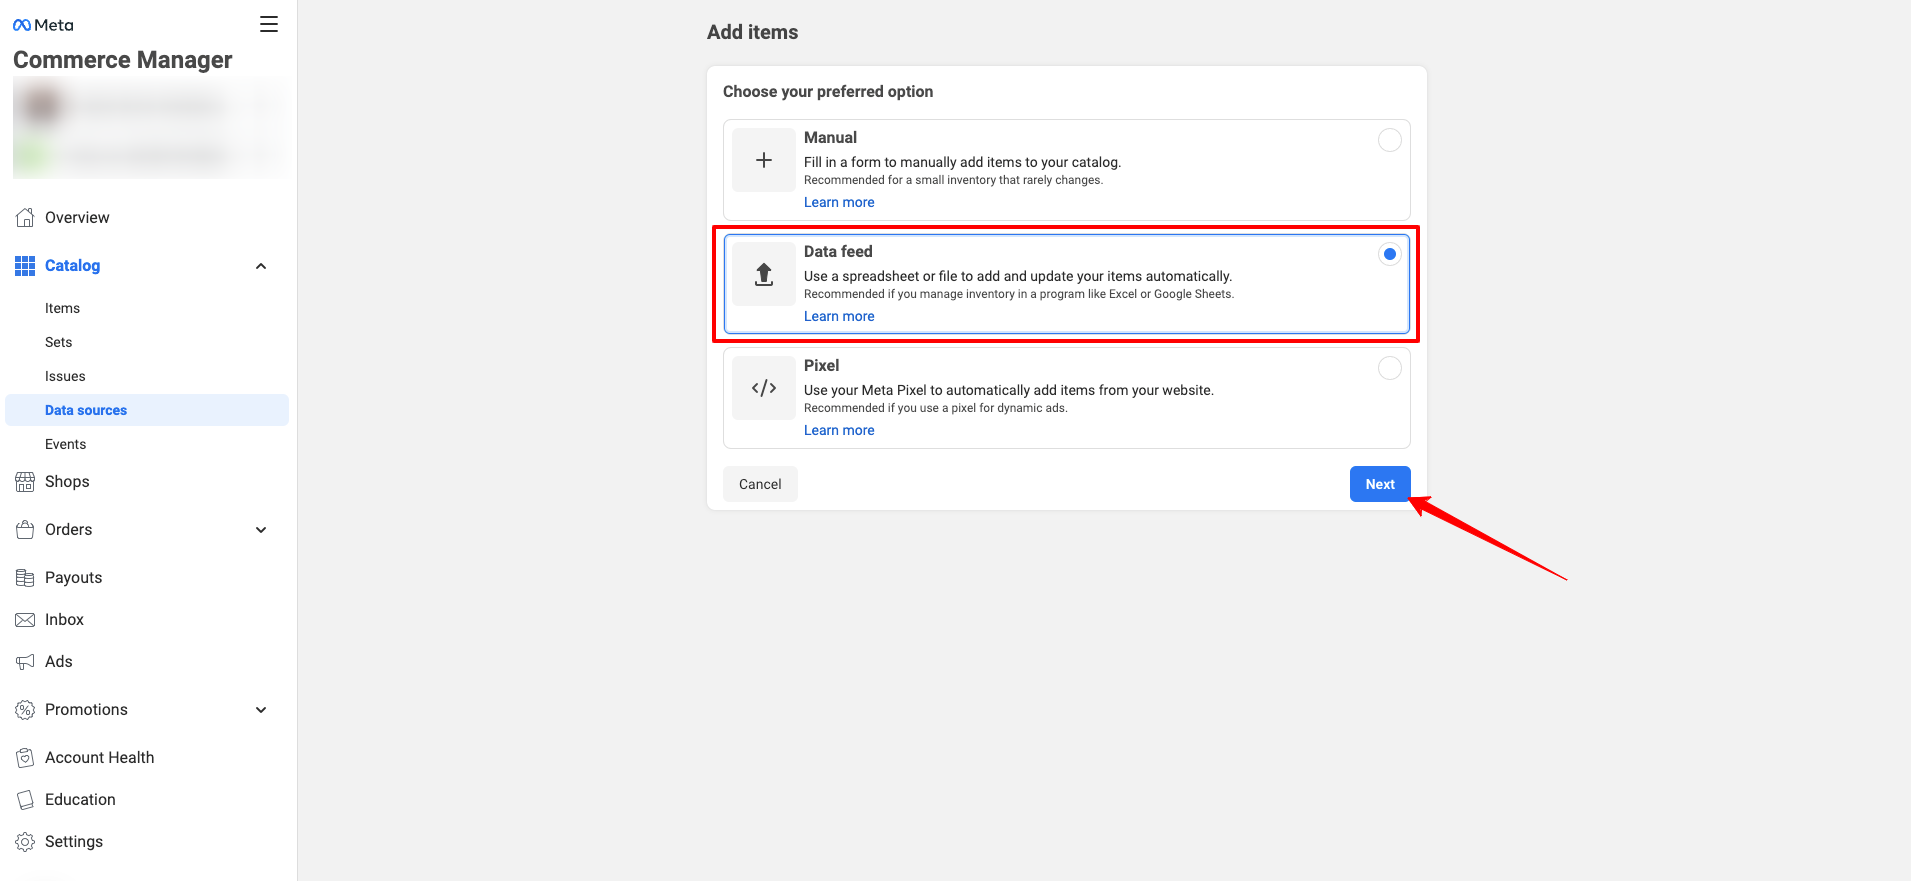1911x881 pixels.
Task: Expand the Promotions menu chevron
Action: 261,710
